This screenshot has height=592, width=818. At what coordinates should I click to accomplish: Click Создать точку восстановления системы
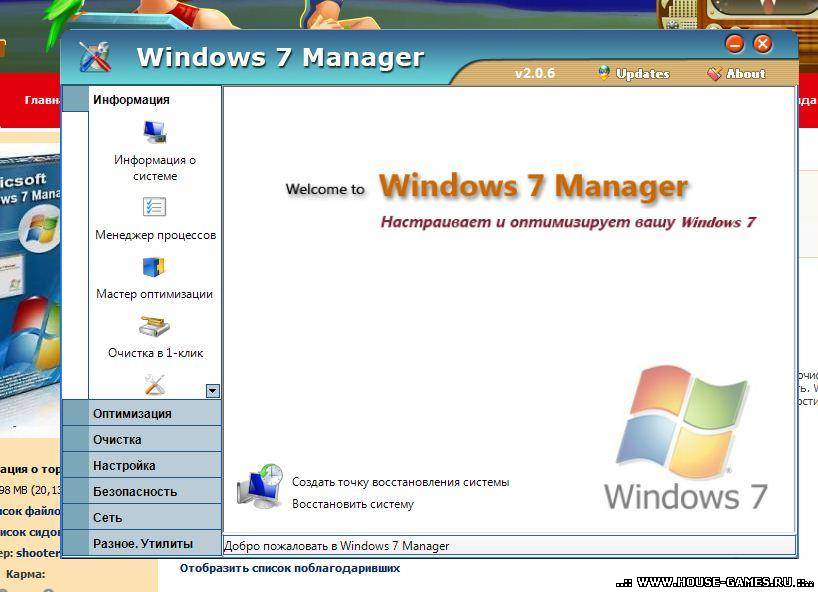400,482
